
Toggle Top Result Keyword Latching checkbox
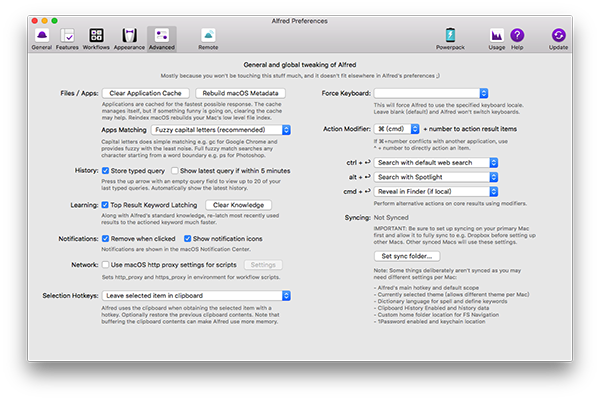(105, 205)
